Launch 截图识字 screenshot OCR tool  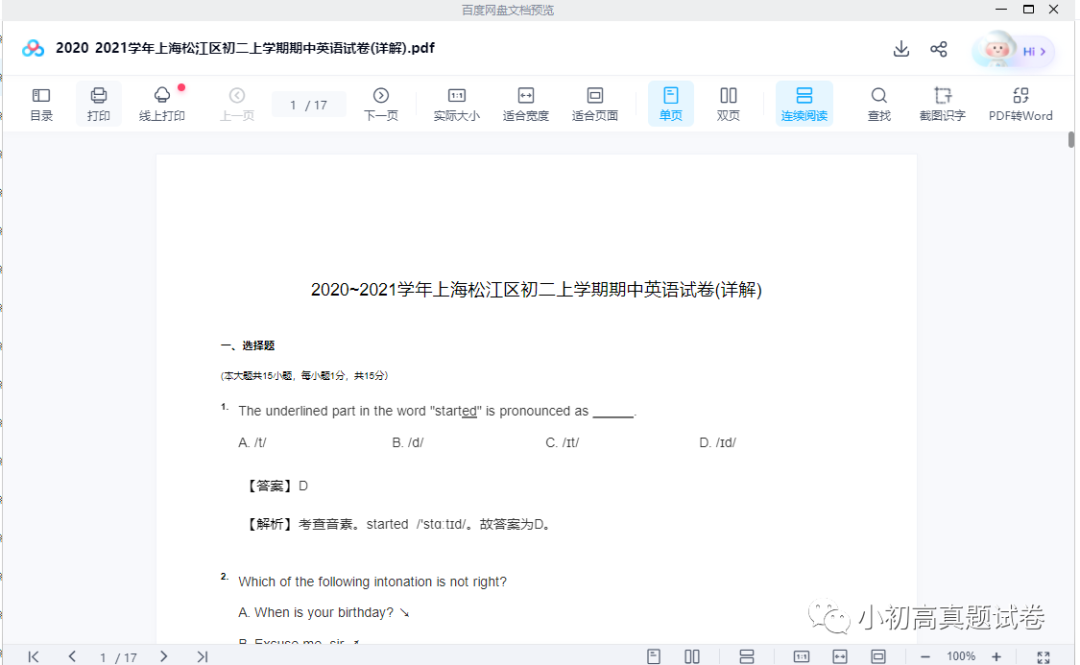click(942, 104)
